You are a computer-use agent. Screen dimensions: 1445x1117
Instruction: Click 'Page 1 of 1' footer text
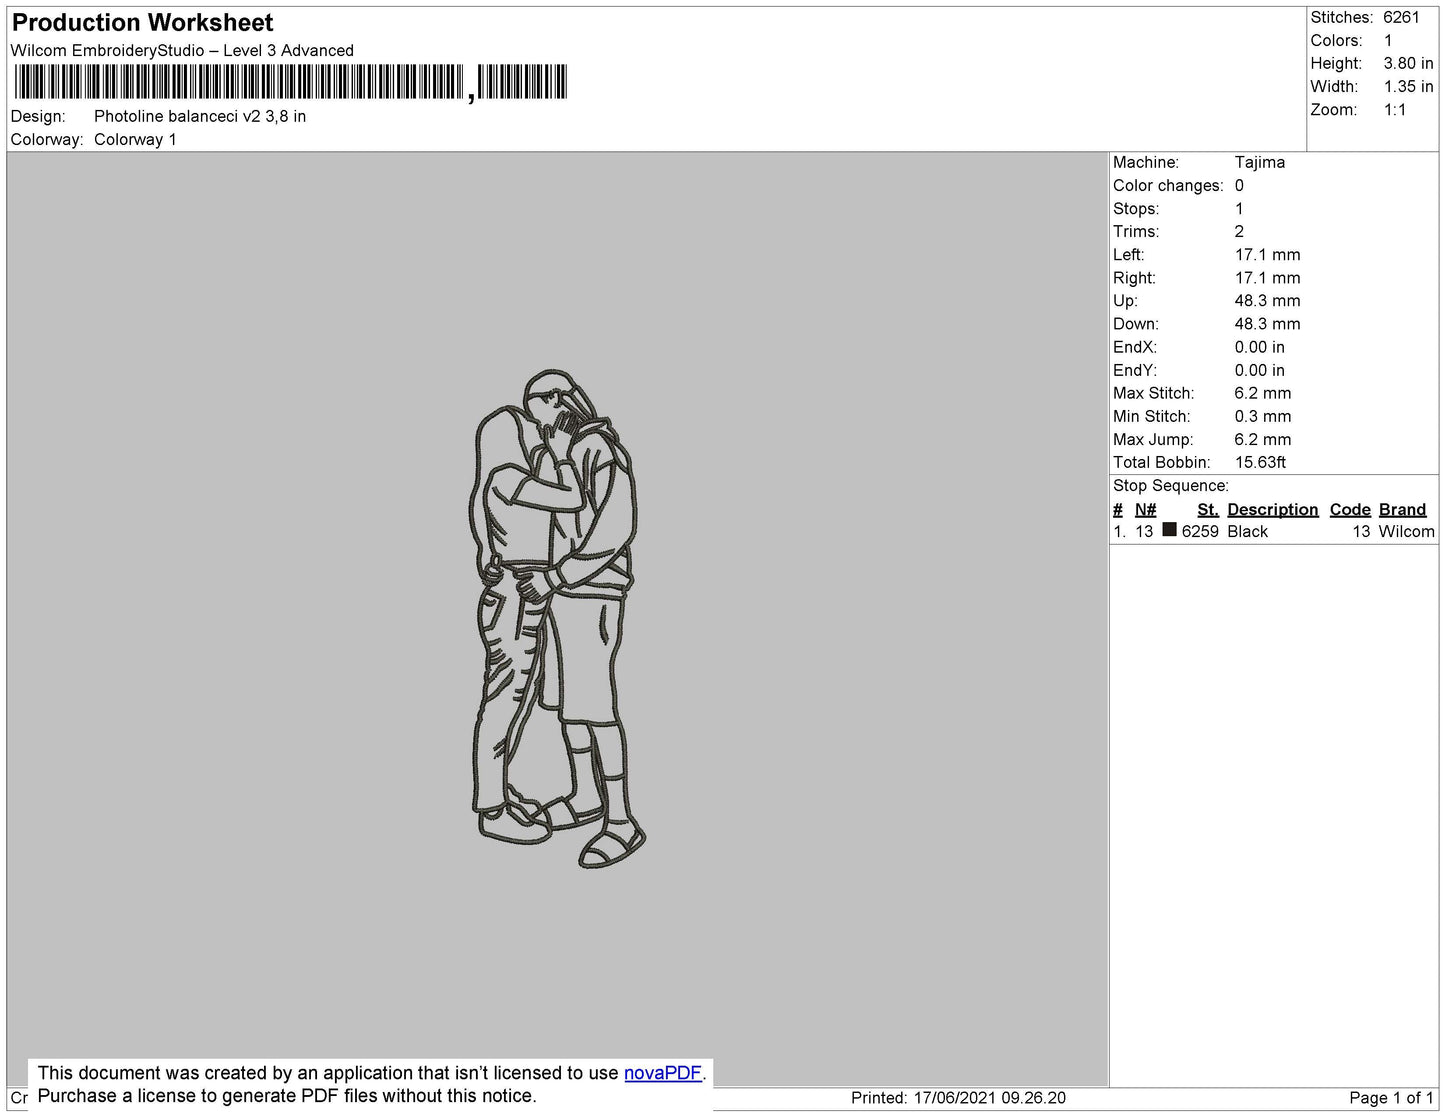(1391, 1098)
